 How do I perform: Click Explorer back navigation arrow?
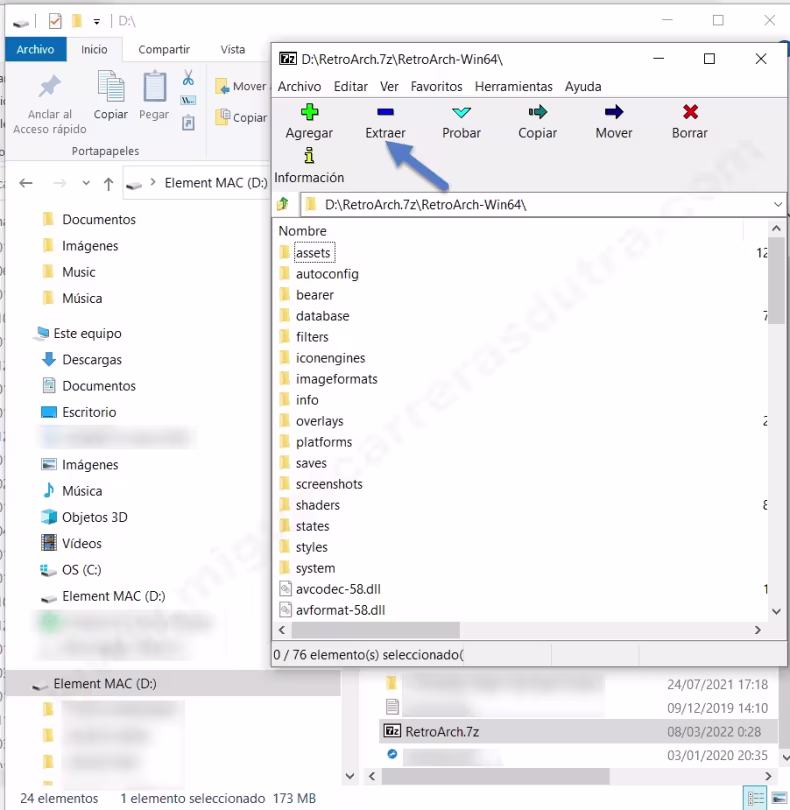tap(26, 183)
